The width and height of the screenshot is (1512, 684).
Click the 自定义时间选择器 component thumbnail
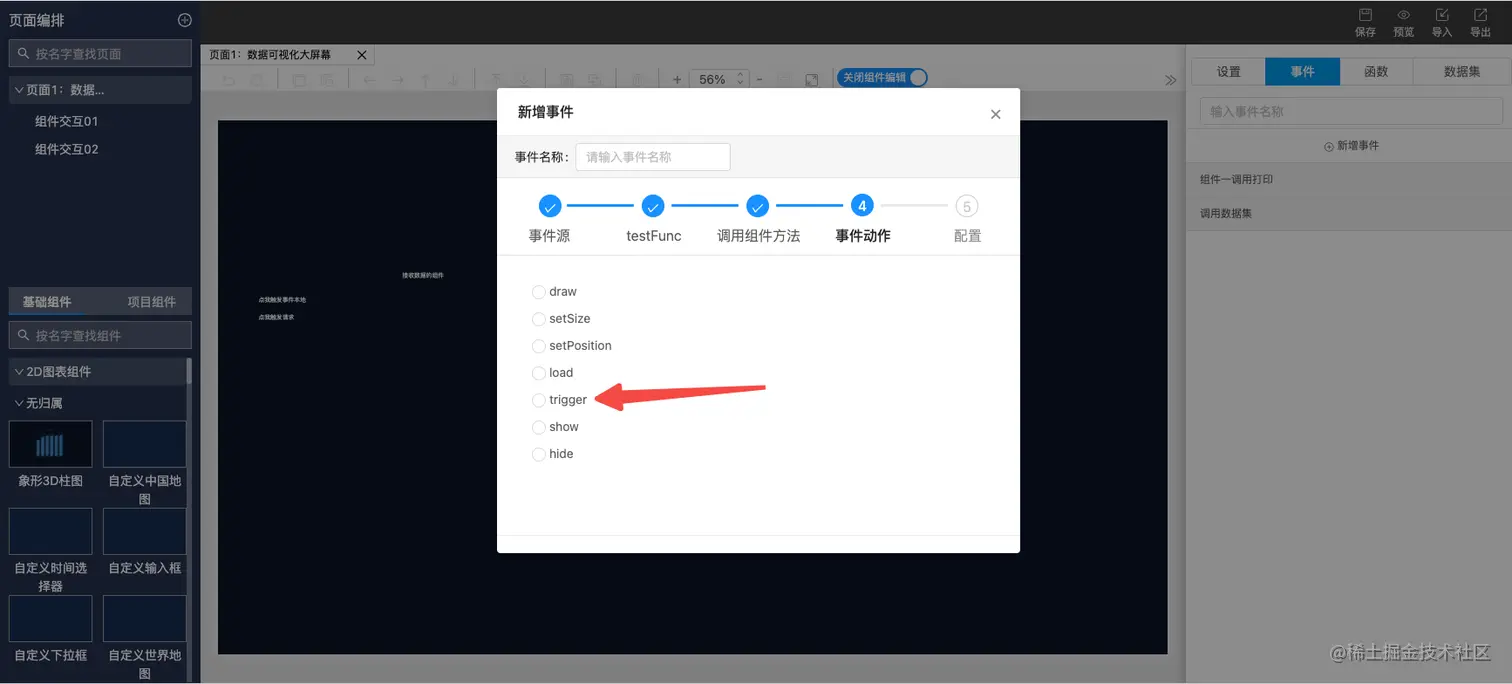coord(50,531)
